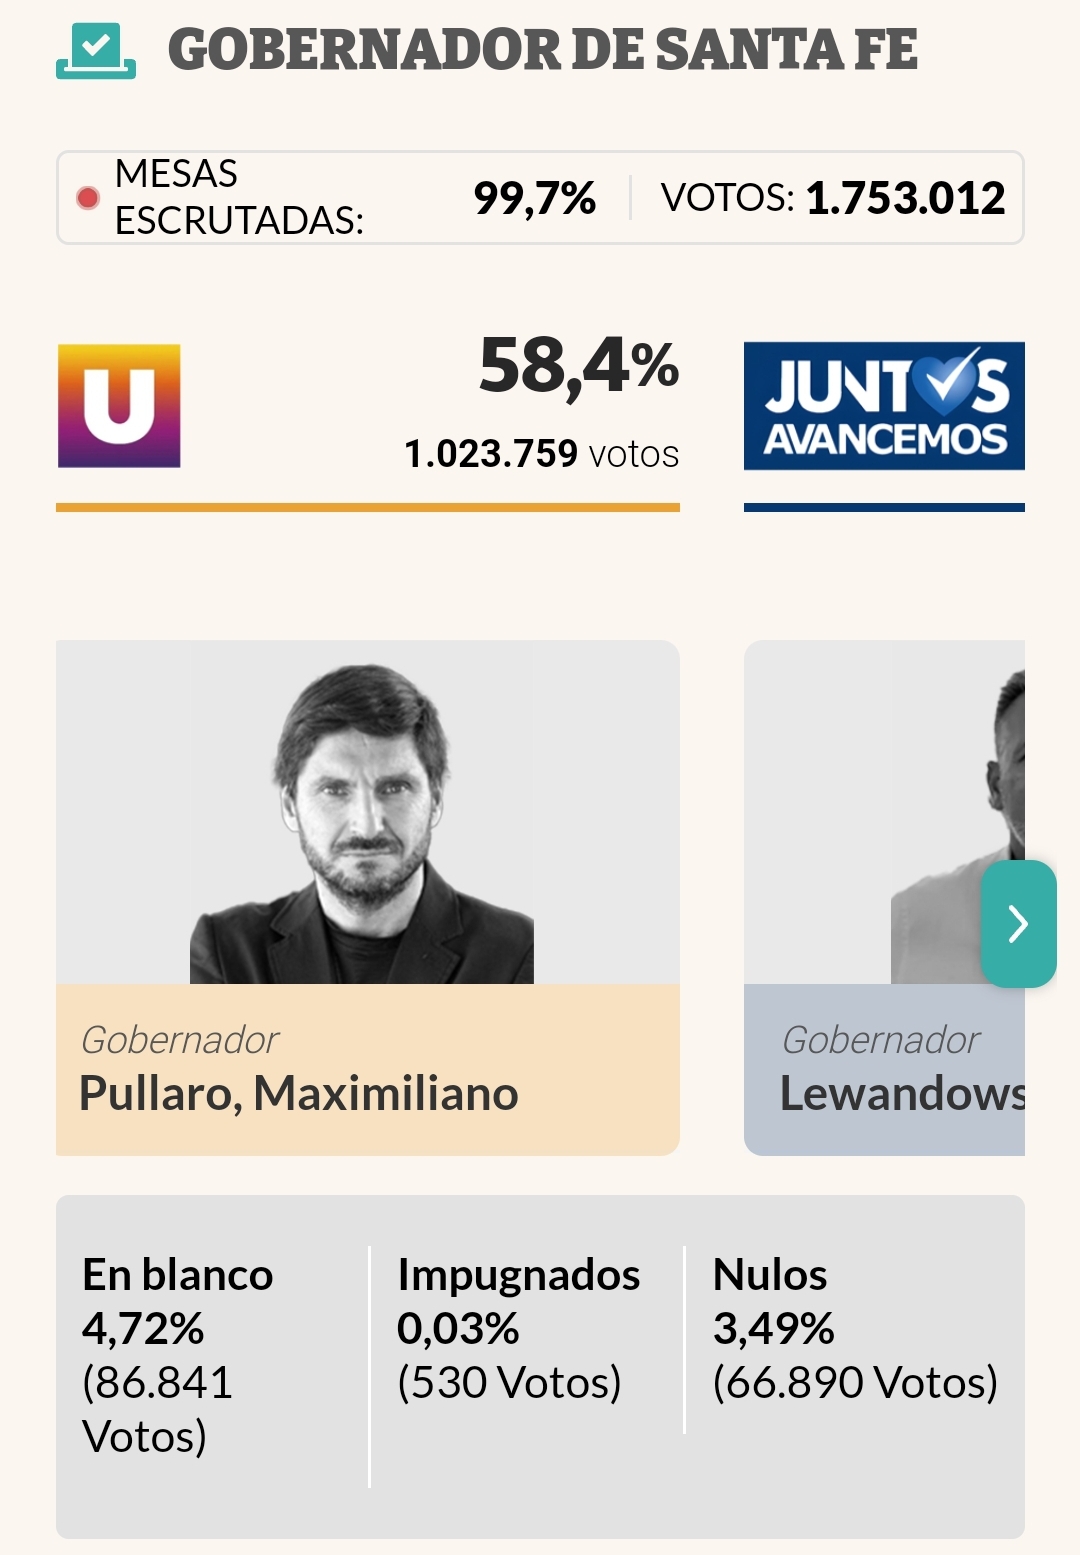Image resolution: width=1080 pixels, height=1555 pixels.
Task: Click the Gobernador label above Pullaro
Action: [x=180, y=1040]
